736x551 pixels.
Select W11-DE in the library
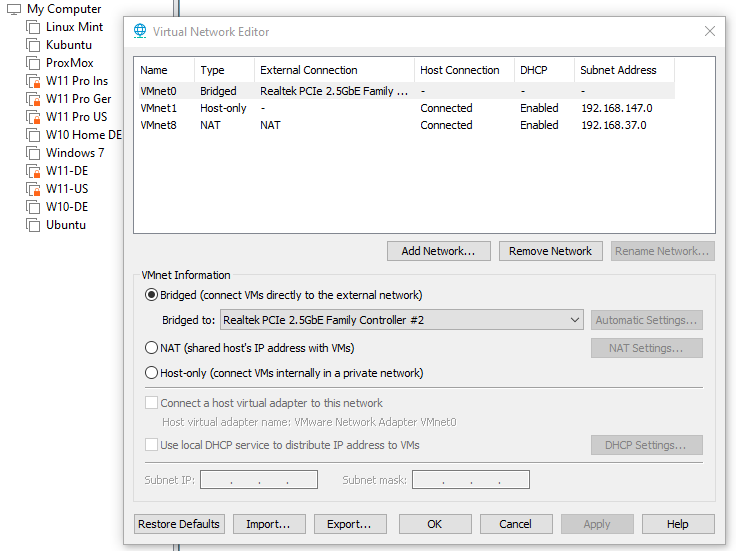(x=67, y=171)
